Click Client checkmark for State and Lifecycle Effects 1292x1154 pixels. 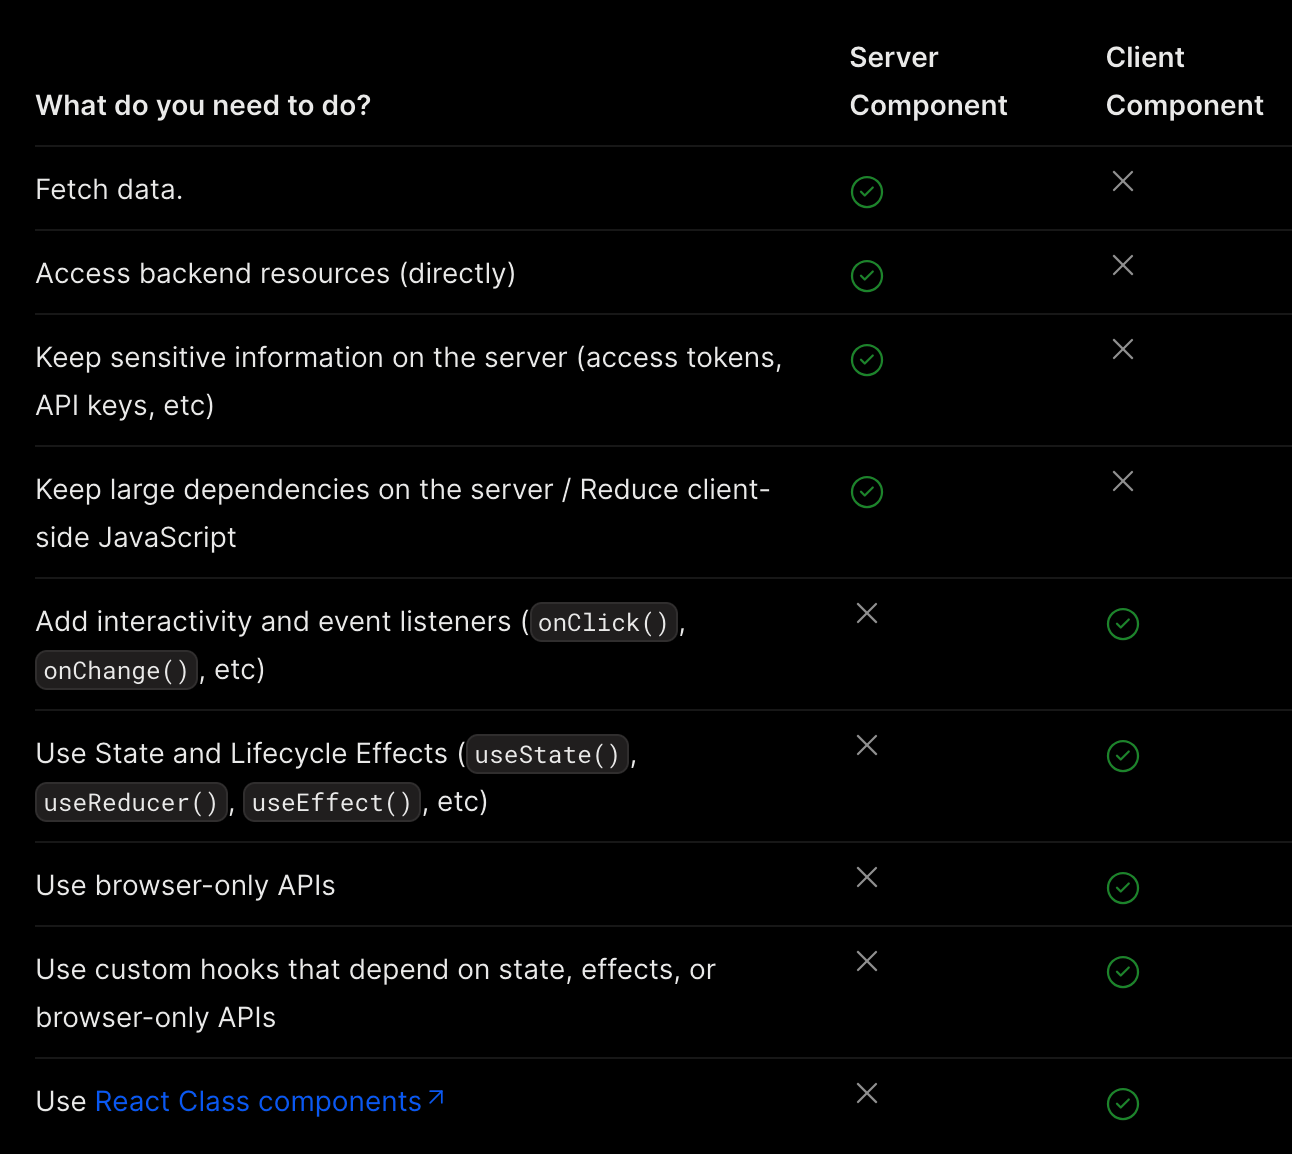[1122, 756]
